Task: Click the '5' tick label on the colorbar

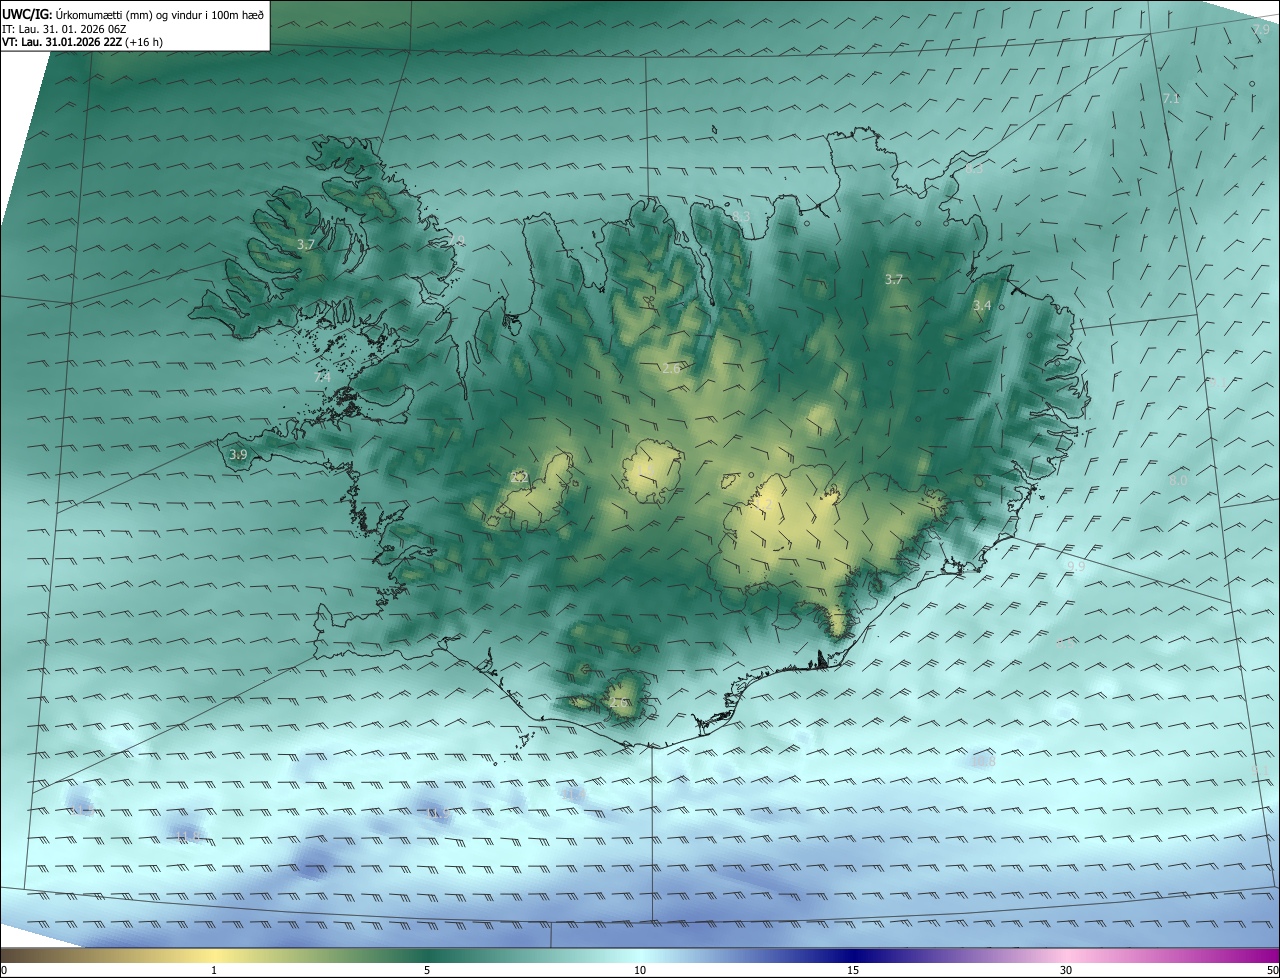Action: point(427,970)
